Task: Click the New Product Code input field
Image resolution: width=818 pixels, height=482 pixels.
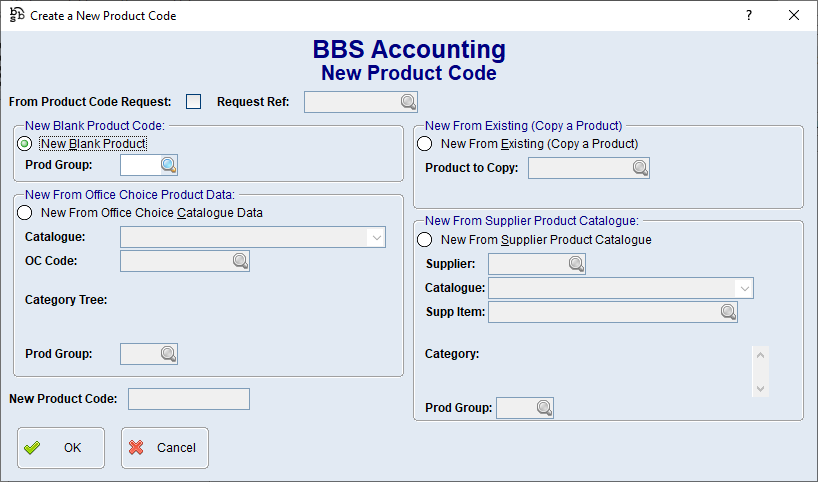Action: [189, 399]
